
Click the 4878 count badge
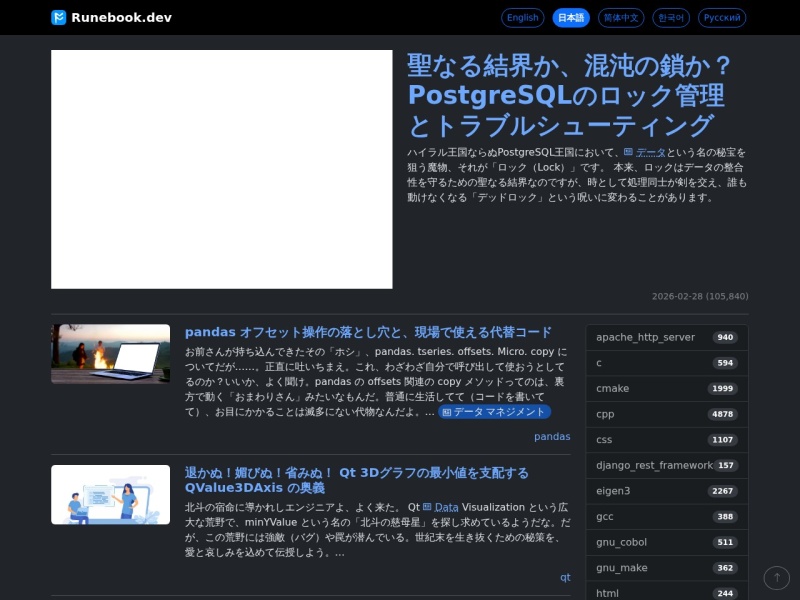pyautogui.click(x=722, y=414)
